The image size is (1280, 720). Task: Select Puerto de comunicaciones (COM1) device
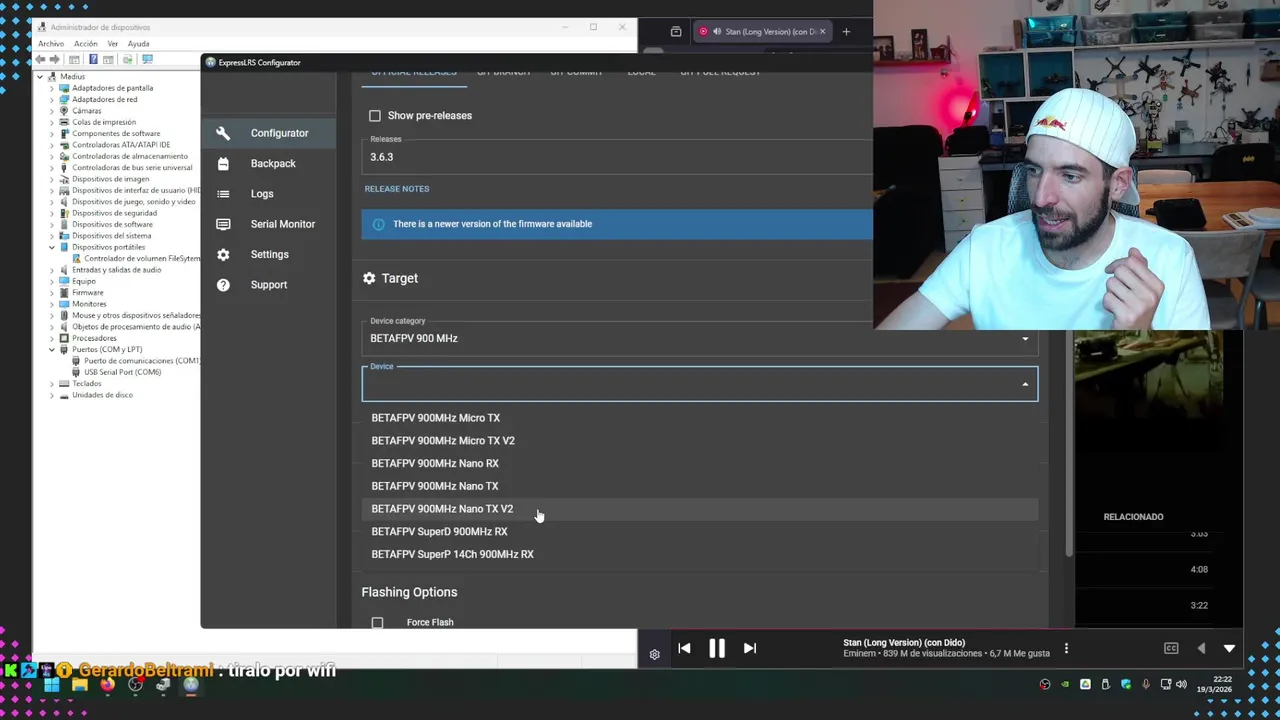pyautogui.click(x=141, y=361)
